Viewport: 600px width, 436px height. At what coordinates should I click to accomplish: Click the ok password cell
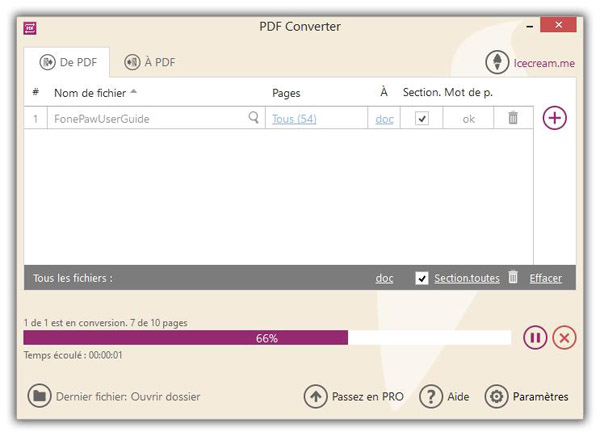tap(468, 118)
